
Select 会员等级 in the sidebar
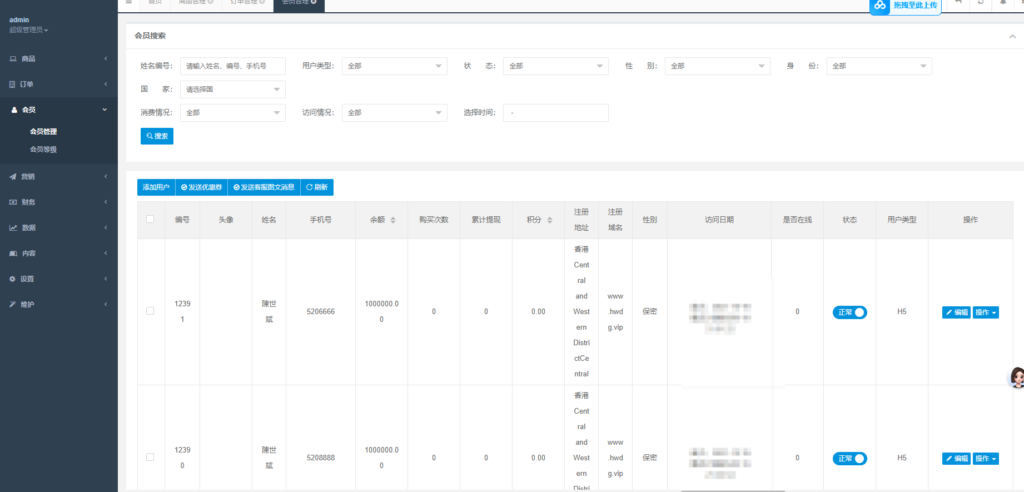pos(43,149)
